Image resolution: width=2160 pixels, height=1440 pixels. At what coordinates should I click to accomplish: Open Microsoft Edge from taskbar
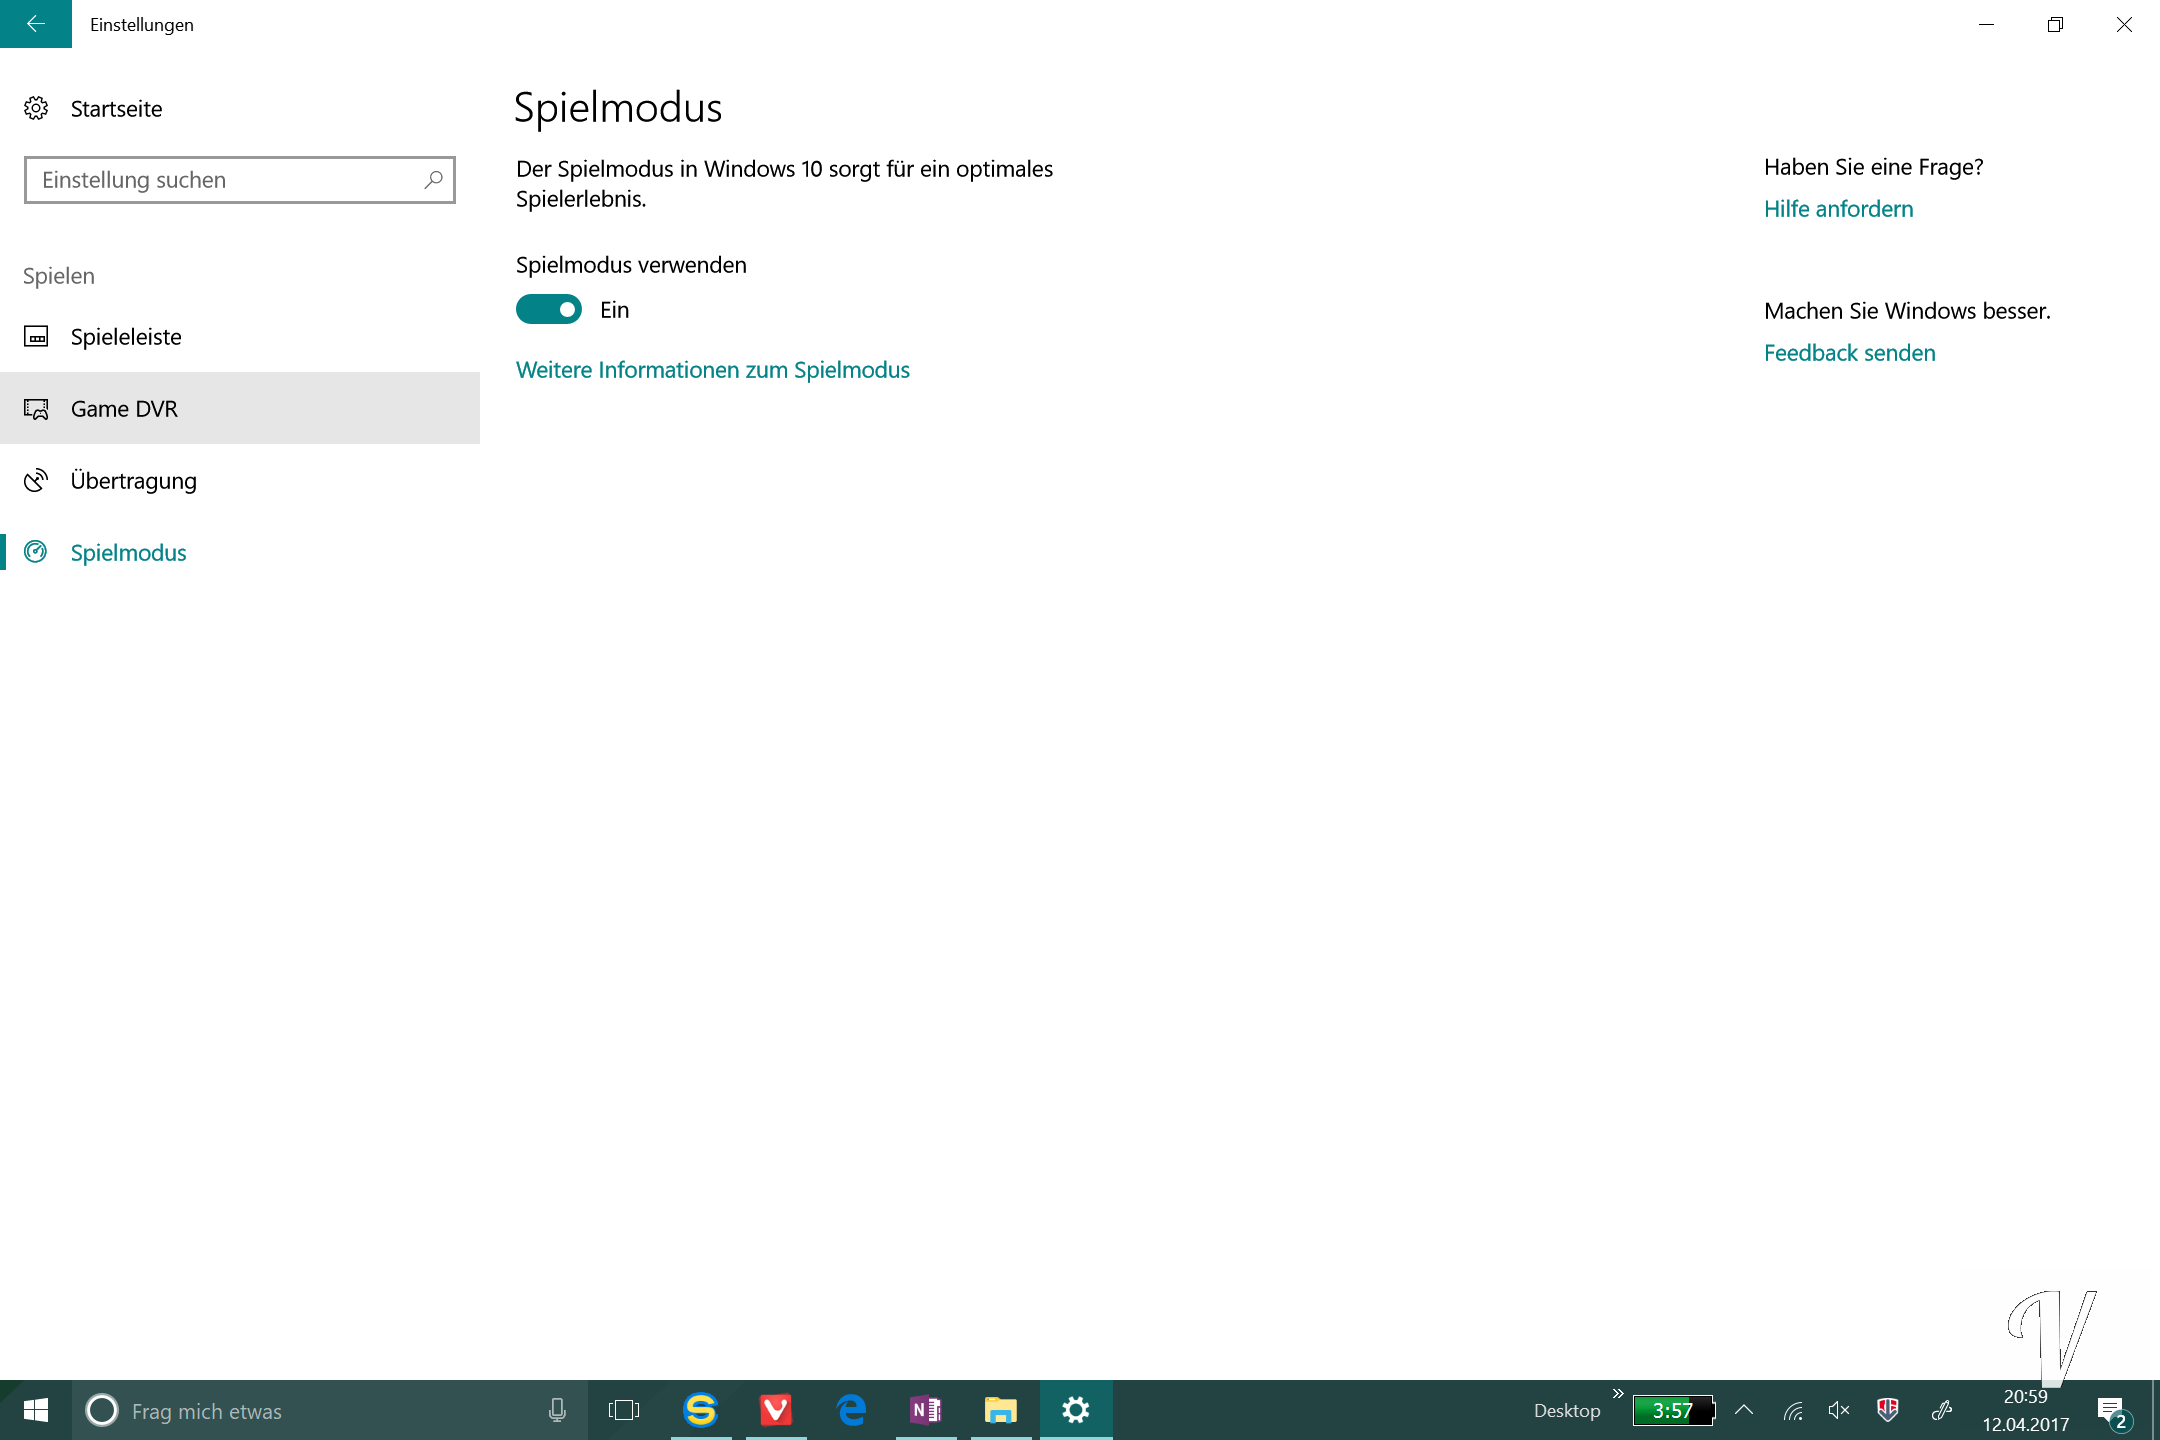851,1410
